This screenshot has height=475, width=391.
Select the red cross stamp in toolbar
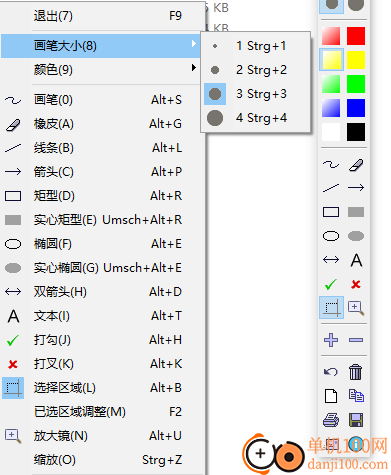click(356, 284)
